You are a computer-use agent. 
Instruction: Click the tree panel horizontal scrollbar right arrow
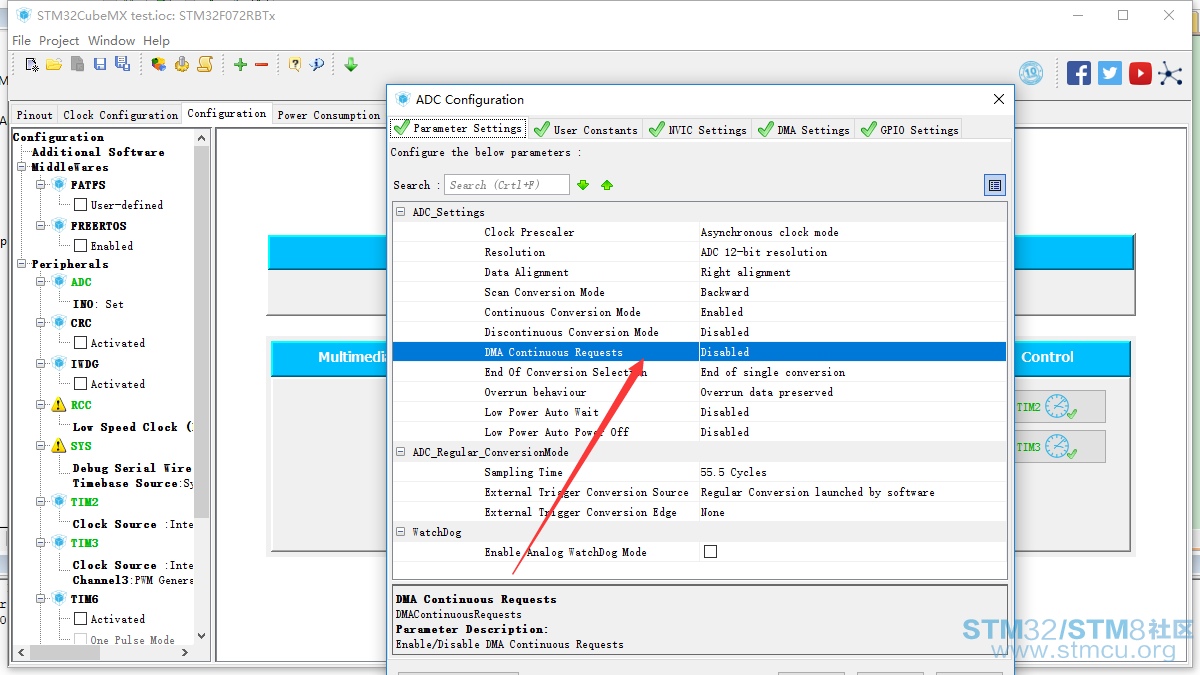click(185, 652)
